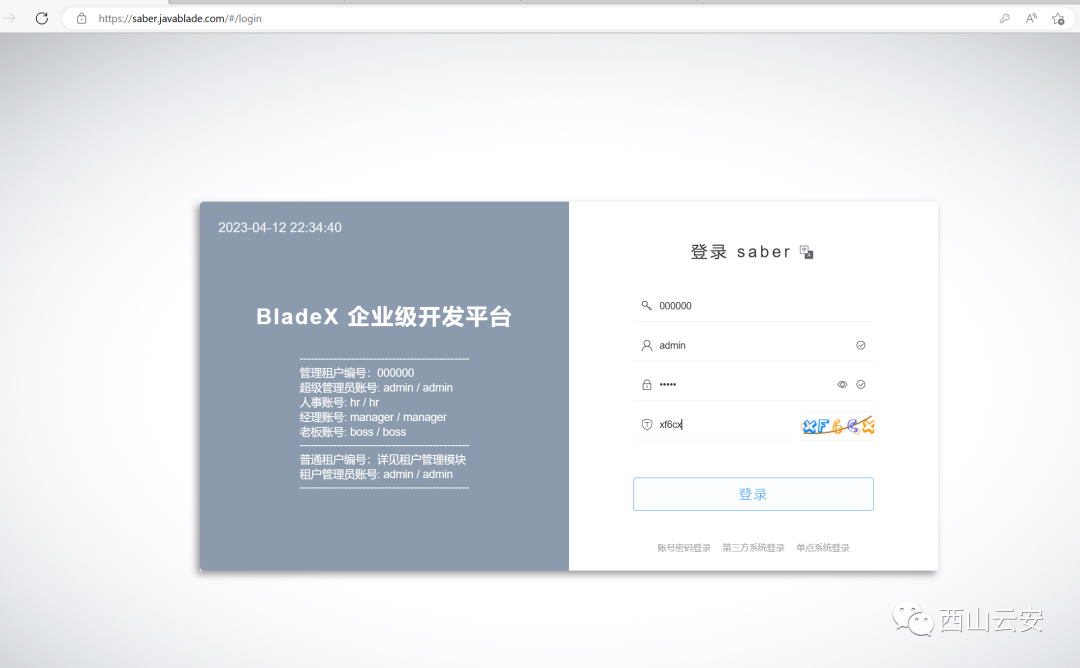
Task: Click the browser address bar URL
Action: [180, 19]
